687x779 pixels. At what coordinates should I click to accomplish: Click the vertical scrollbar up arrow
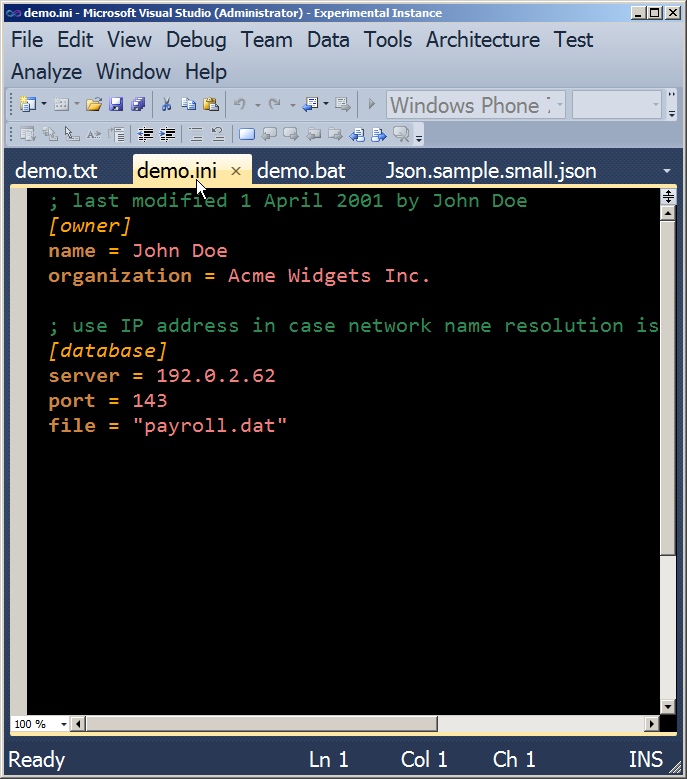tap(668, 214)
